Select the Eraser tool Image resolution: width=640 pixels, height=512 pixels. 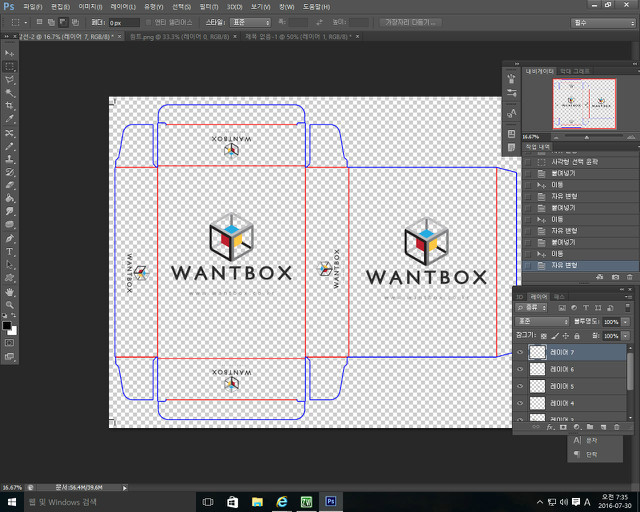9,185
